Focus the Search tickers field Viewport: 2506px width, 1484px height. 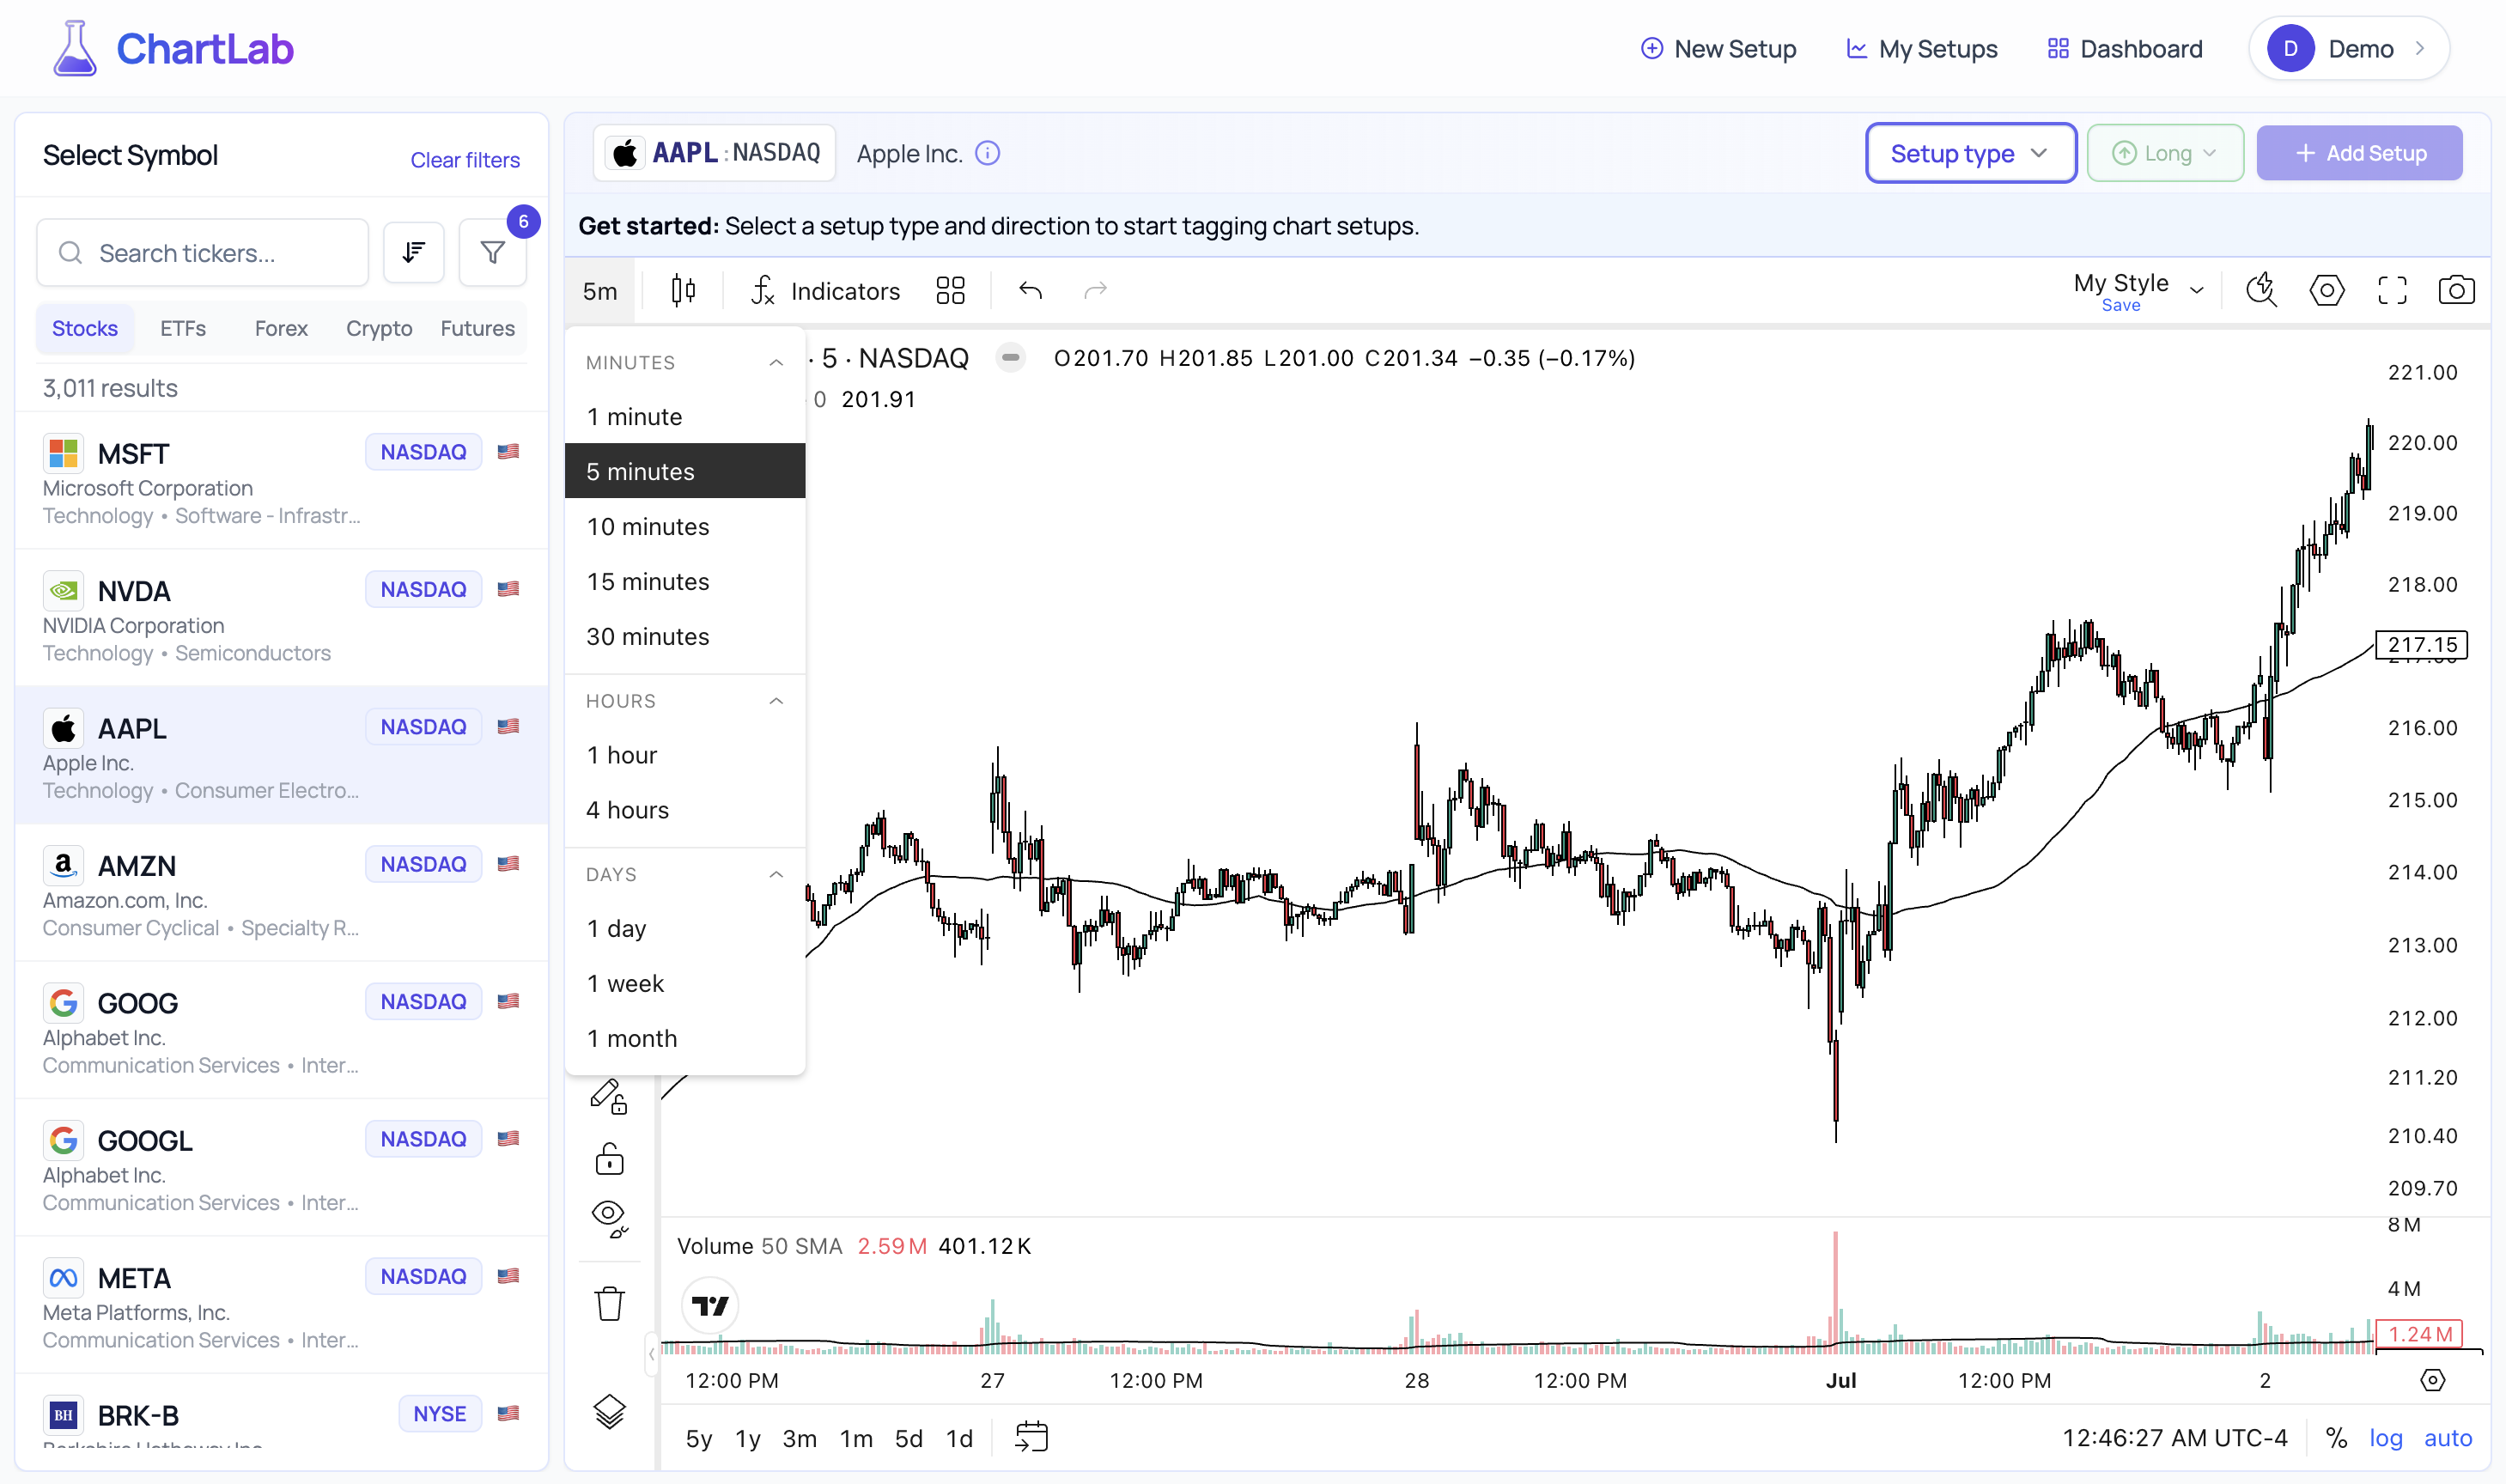click(x=203, y=253)
